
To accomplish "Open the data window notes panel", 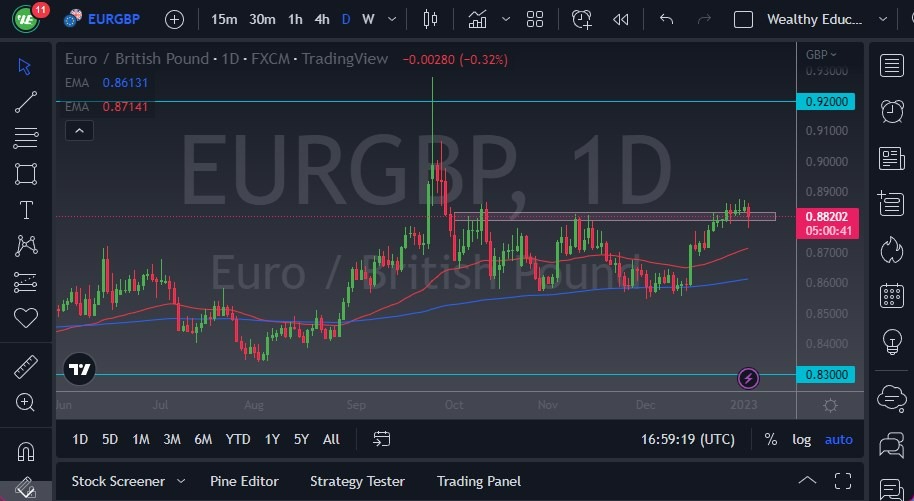I will tap(892, 204).
